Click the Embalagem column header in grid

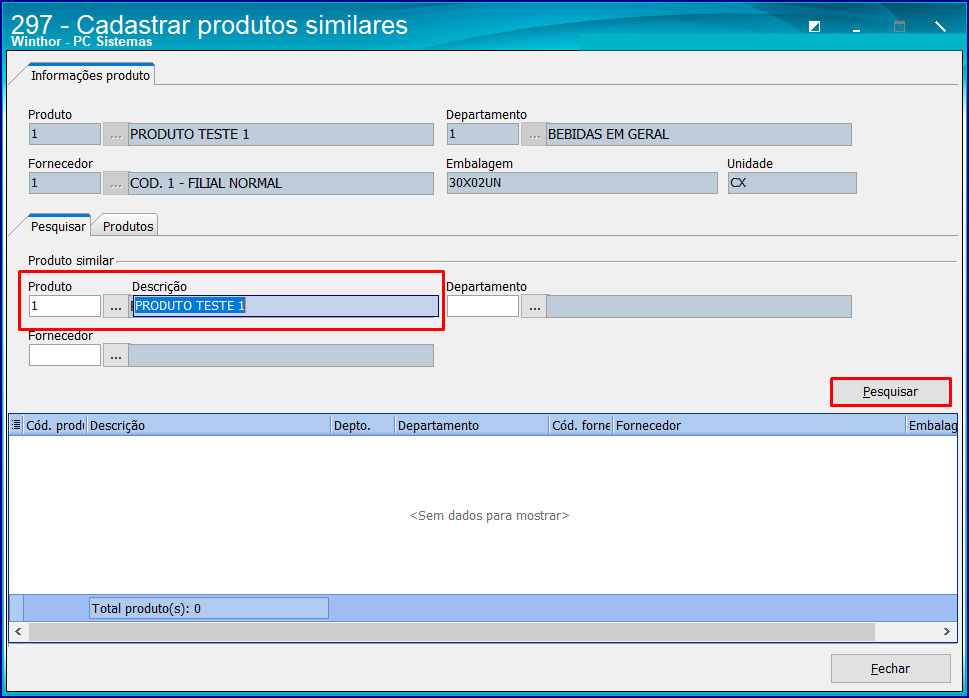pos(932,425)
